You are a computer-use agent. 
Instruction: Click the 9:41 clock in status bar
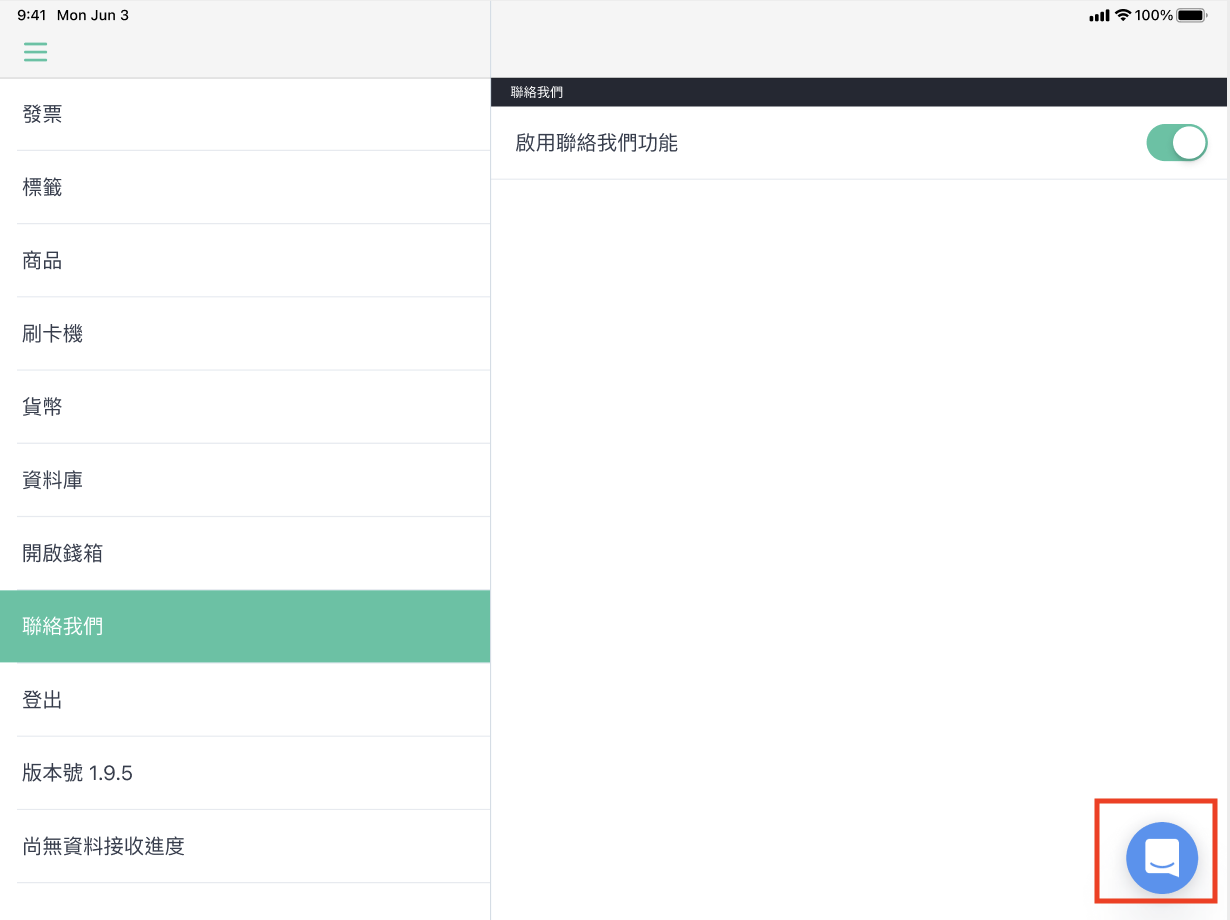point(31,15)
